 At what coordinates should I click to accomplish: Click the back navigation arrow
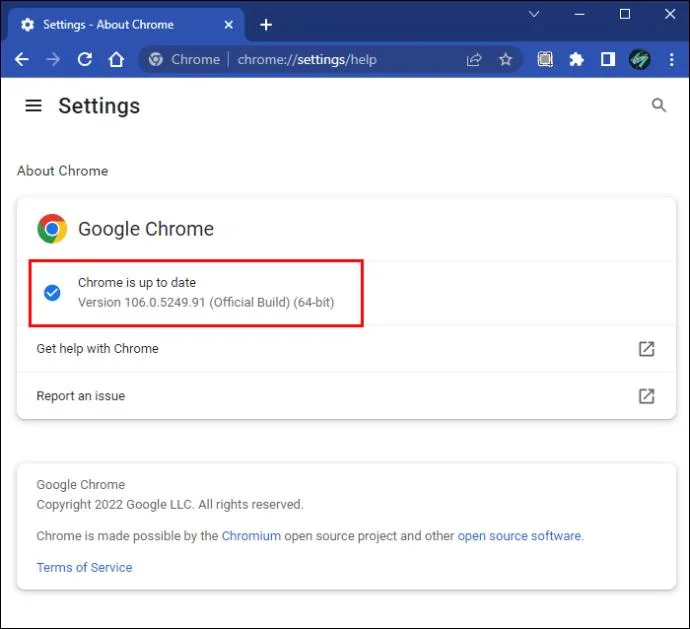click(21, 60)
